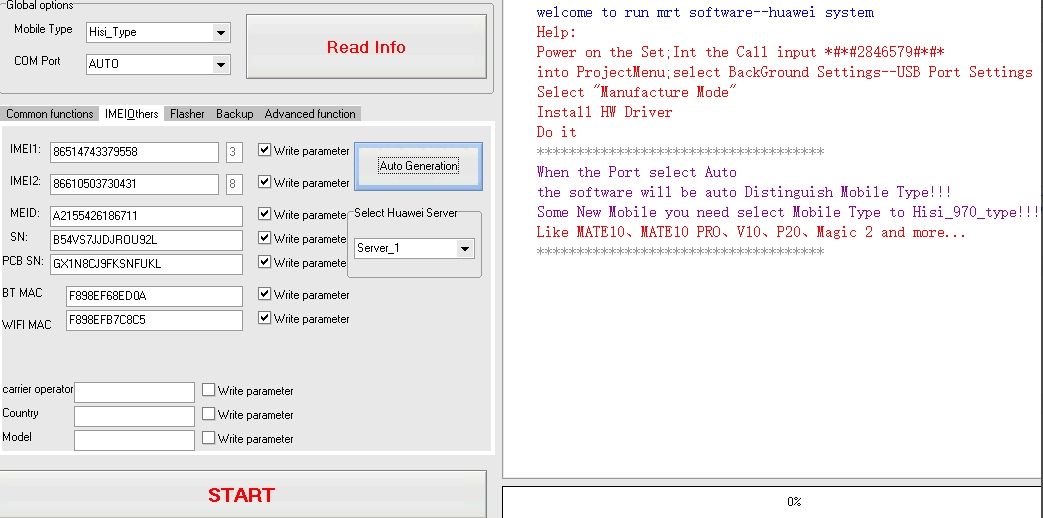Select the IMEI Others tab
This screenshot has height=518, width=1043.
[132, 114]
